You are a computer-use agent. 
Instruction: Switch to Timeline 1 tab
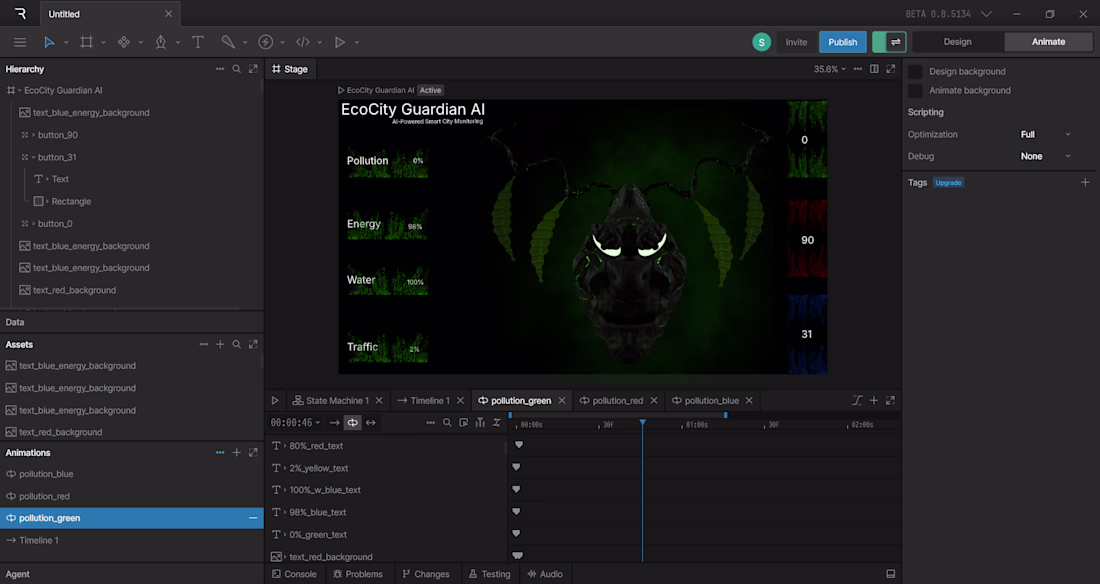424,400
